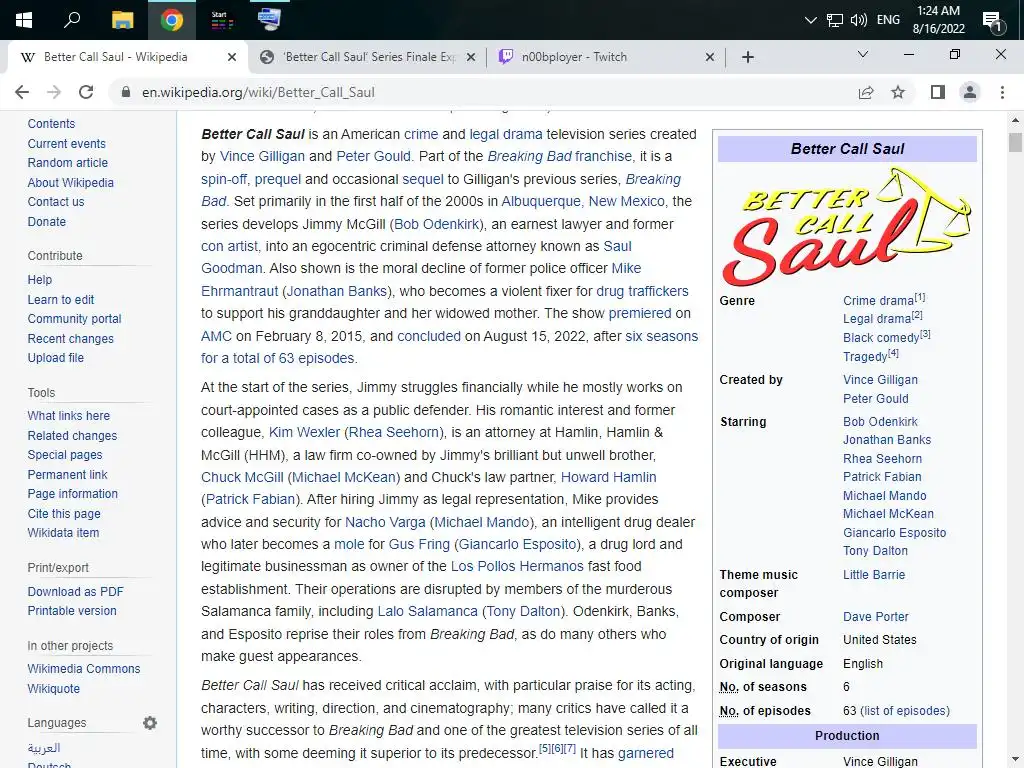Open taskbar search magnifier

tap(72, 20)
